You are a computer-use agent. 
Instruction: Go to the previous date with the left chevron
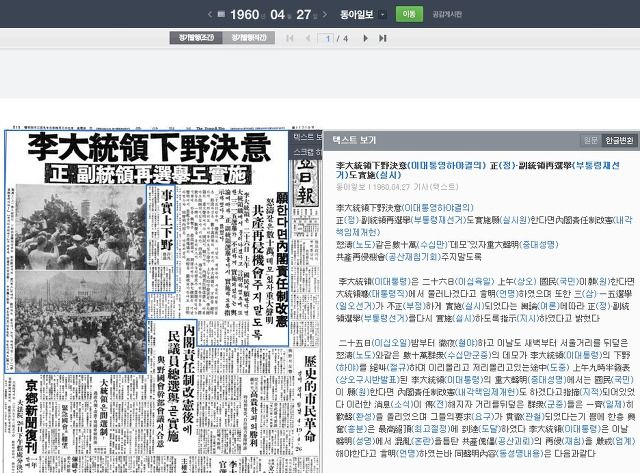(210, 15)
